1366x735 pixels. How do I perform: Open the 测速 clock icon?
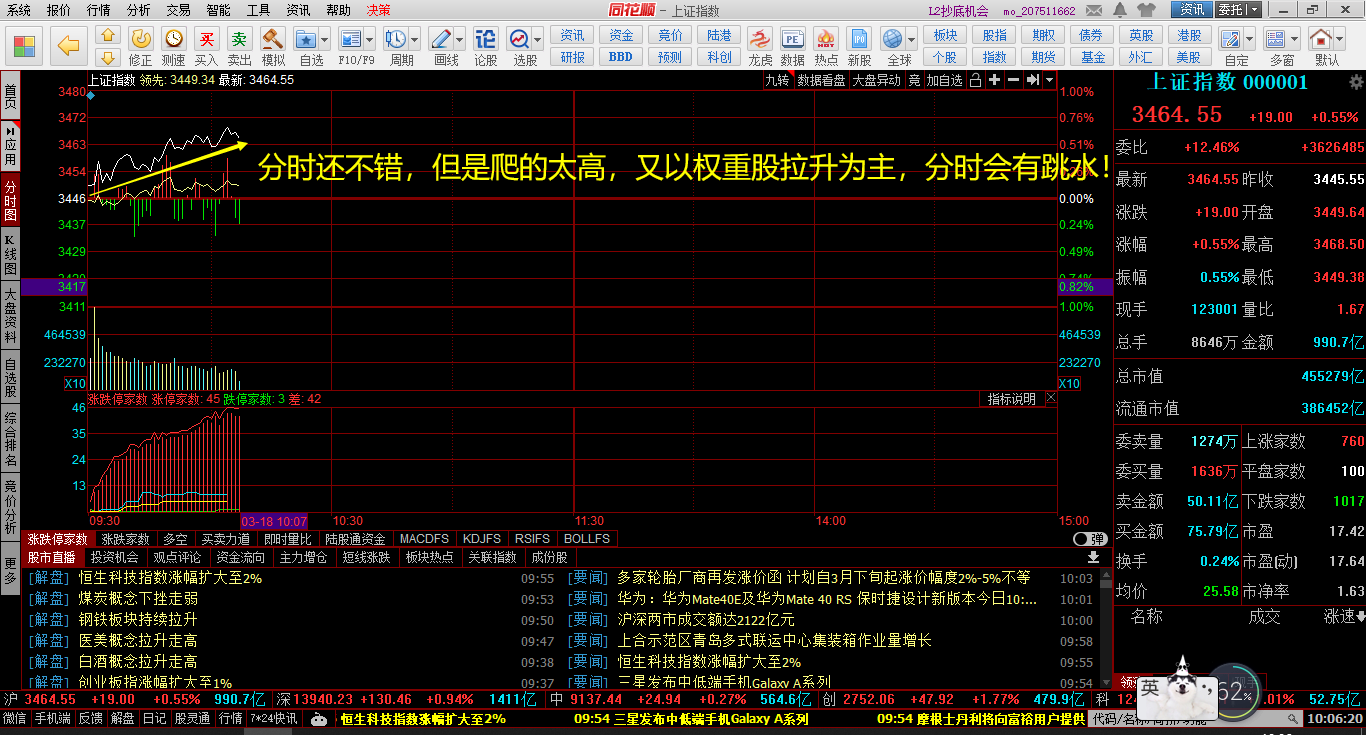click(x=174, y=39)
